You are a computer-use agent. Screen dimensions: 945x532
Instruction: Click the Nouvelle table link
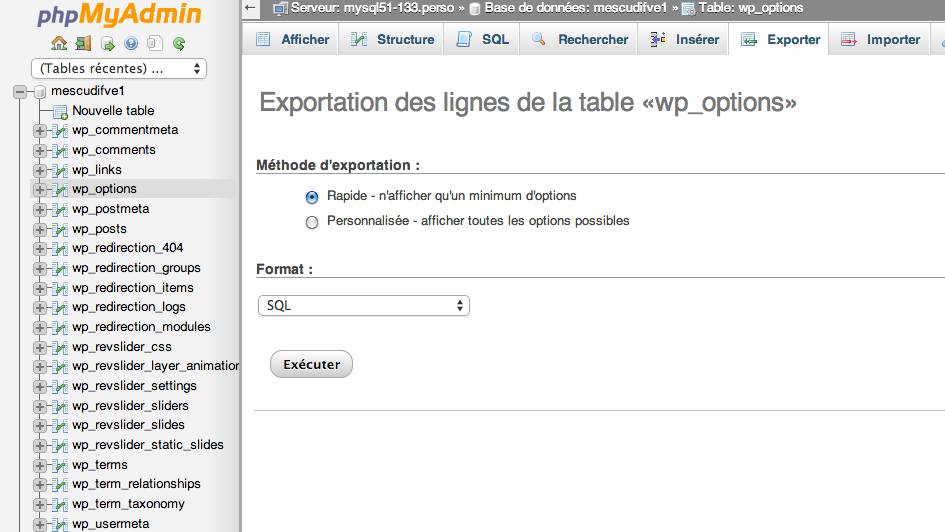coord(113,111)
